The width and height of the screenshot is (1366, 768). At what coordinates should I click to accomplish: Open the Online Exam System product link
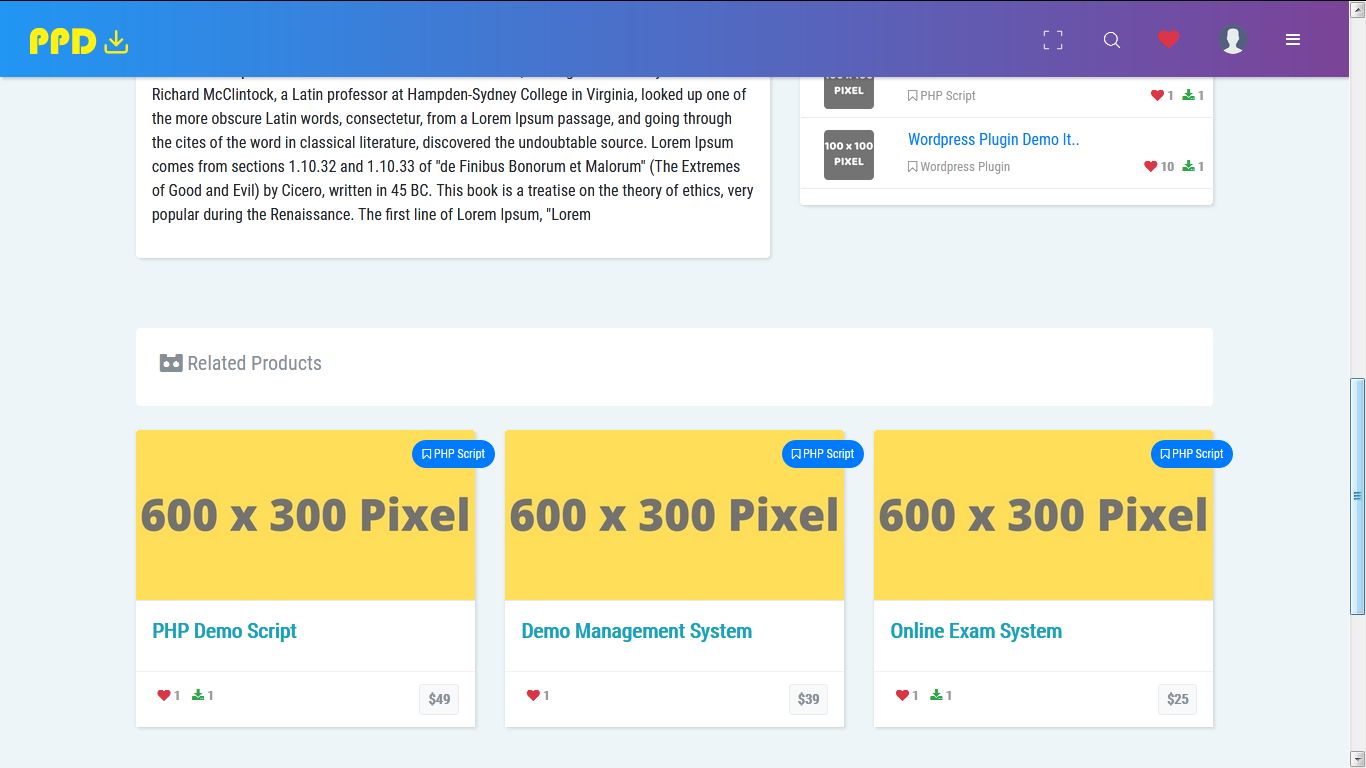coord(976,631)
